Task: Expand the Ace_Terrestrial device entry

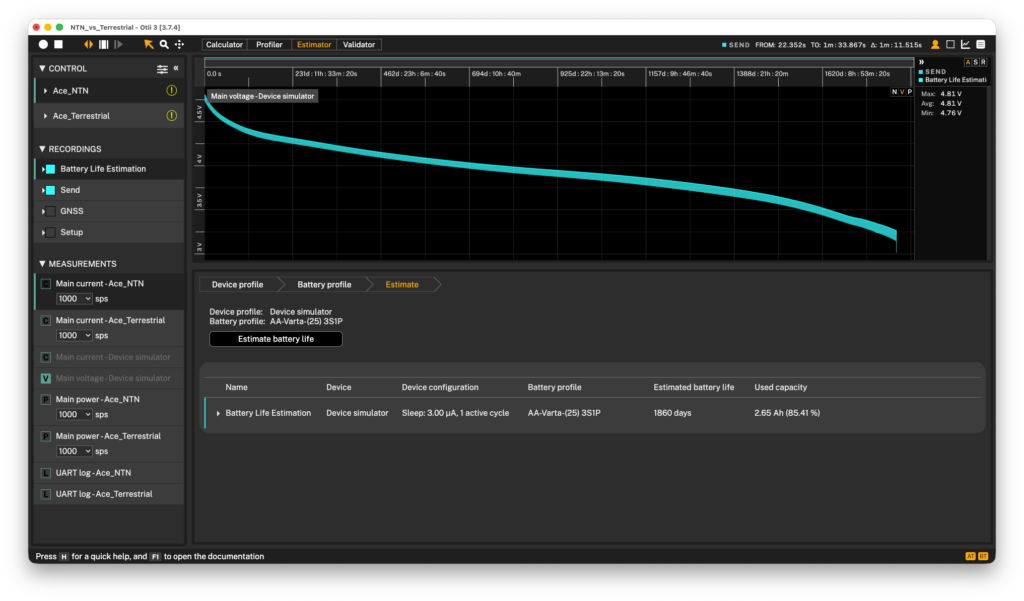Action: coord(45,116)
